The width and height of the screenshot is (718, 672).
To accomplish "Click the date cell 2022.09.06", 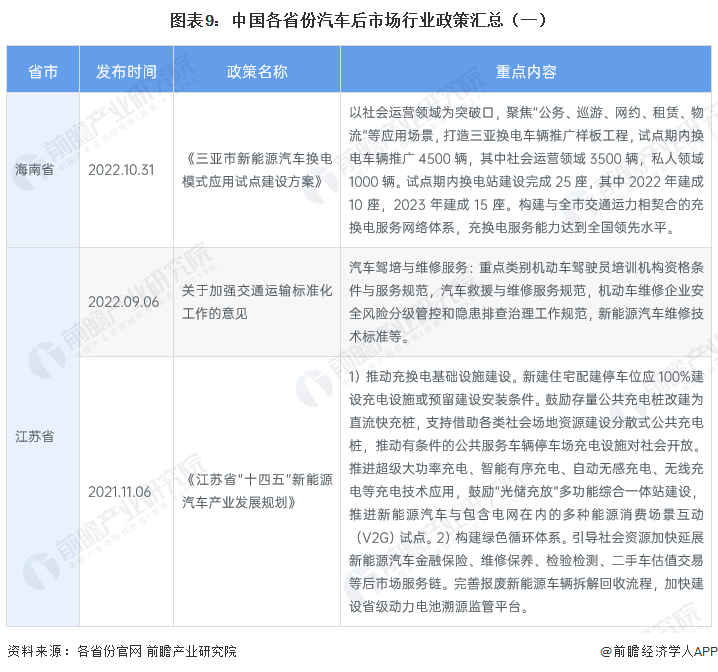I will click(x=124, y=302).
